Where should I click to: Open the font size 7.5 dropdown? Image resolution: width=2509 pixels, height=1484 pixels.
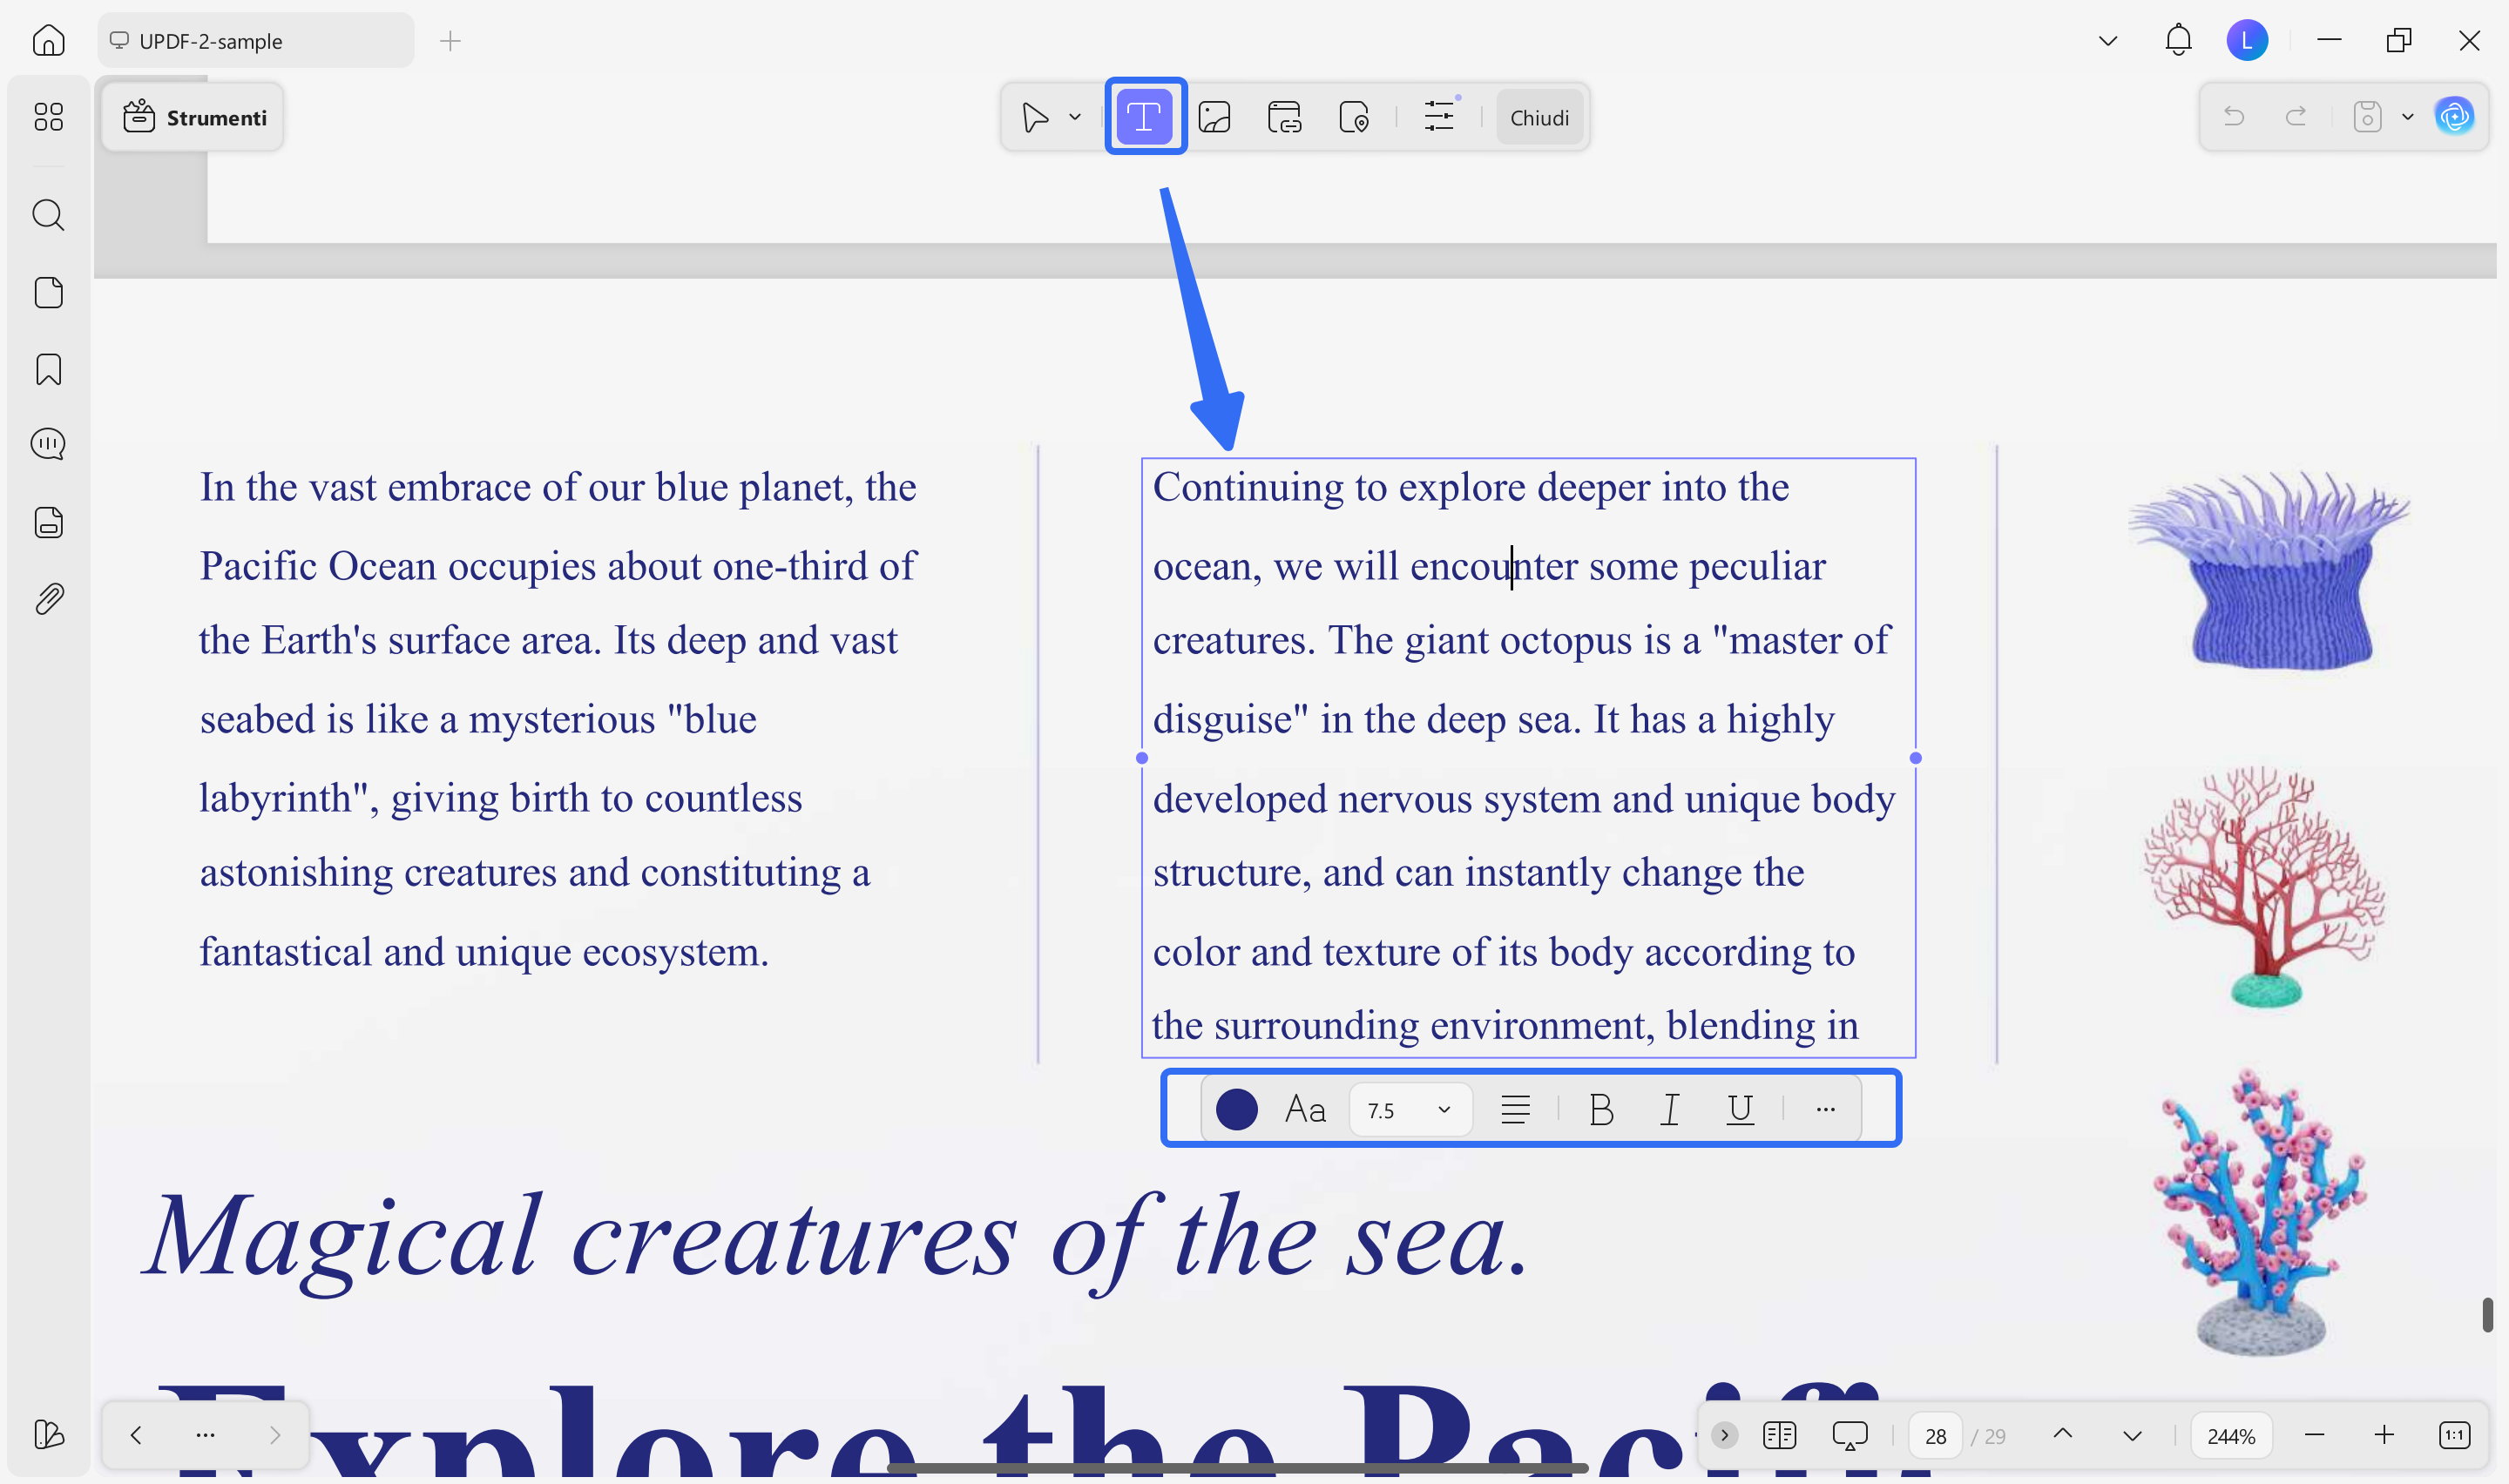pos(1410,1110)
